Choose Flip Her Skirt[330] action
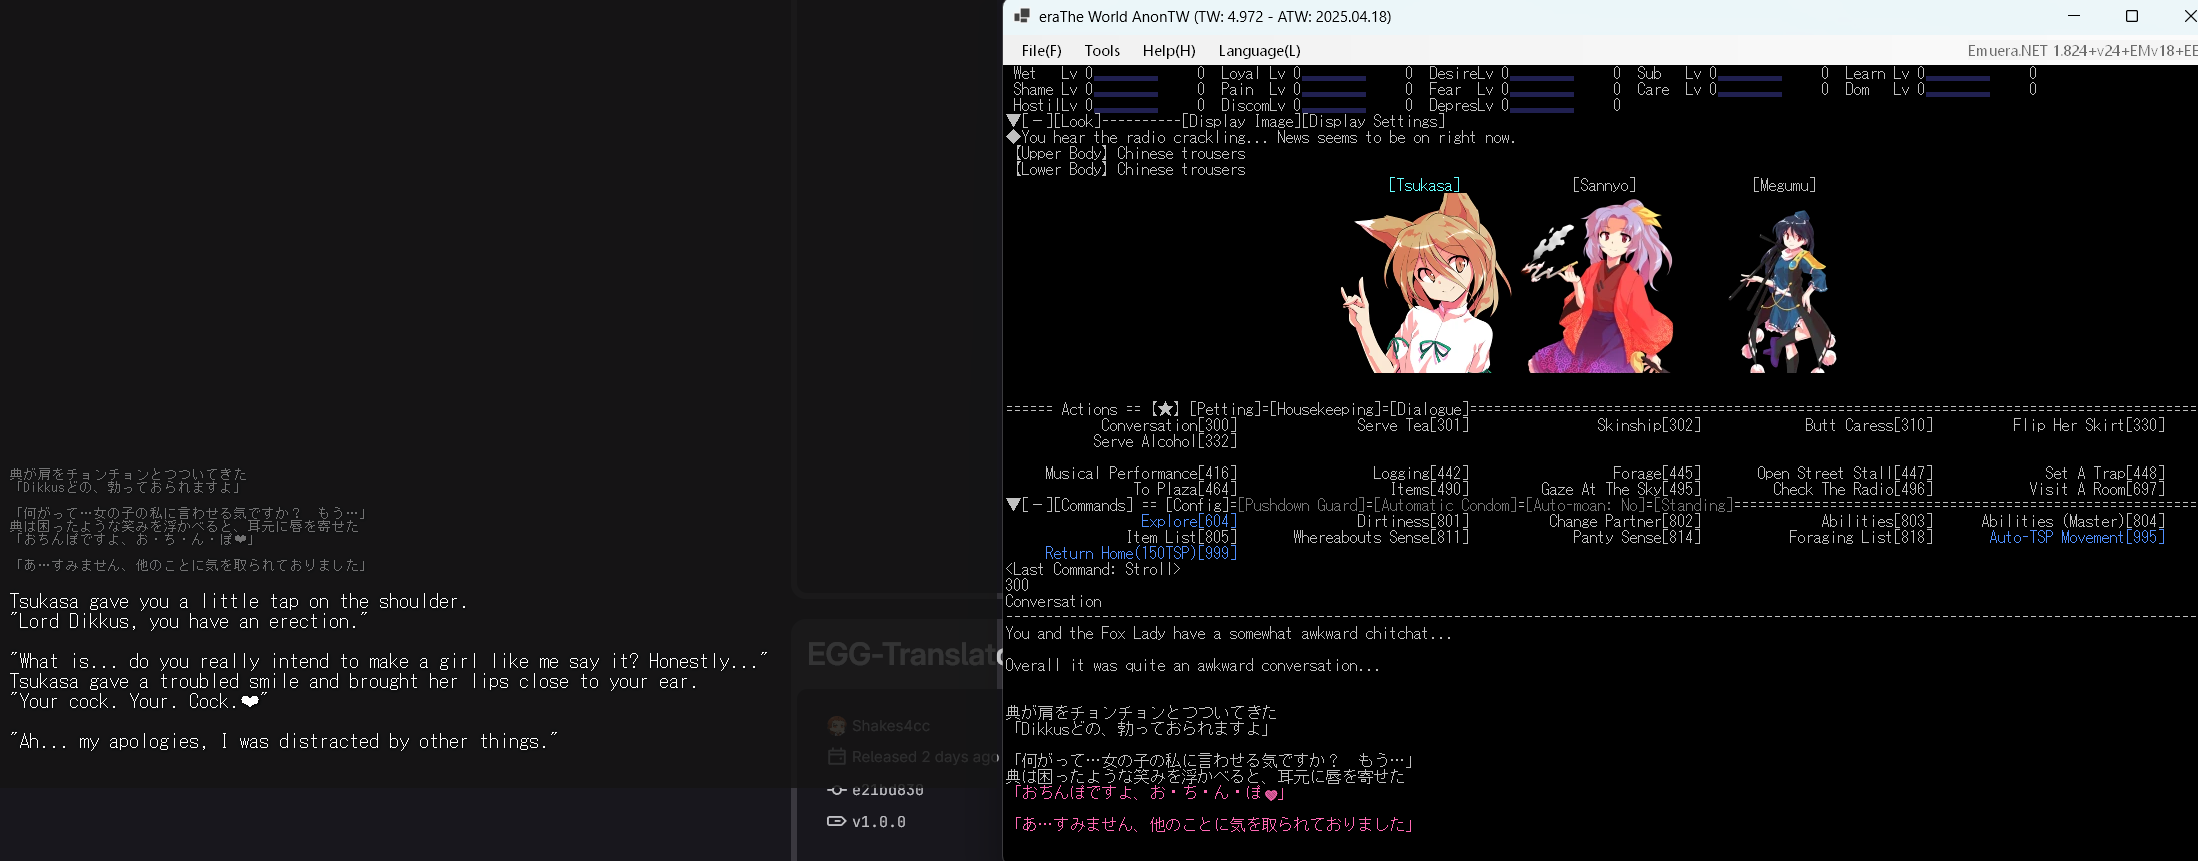The width and height of the screenshot is (2198, 861). click(2089, 426)
